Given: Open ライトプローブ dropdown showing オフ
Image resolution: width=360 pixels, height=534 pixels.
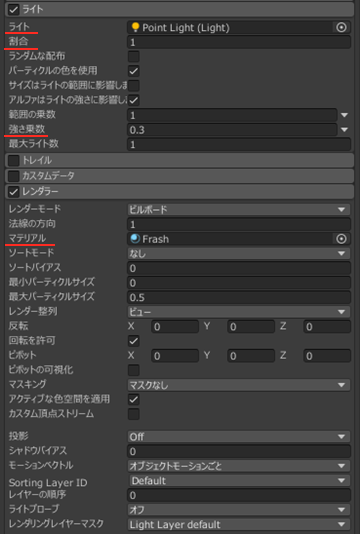Looking at the screenshot, I should (239, 510).
